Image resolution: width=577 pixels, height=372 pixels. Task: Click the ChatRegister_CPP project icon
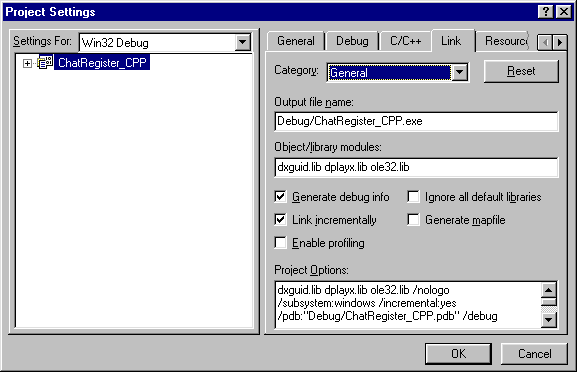(x=45, y=63)
